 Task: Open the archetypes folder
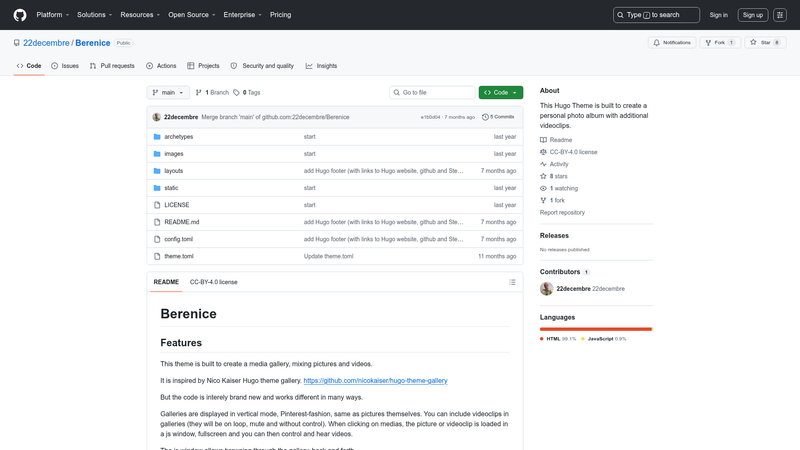pyautogui.click(x=179, y=137)
